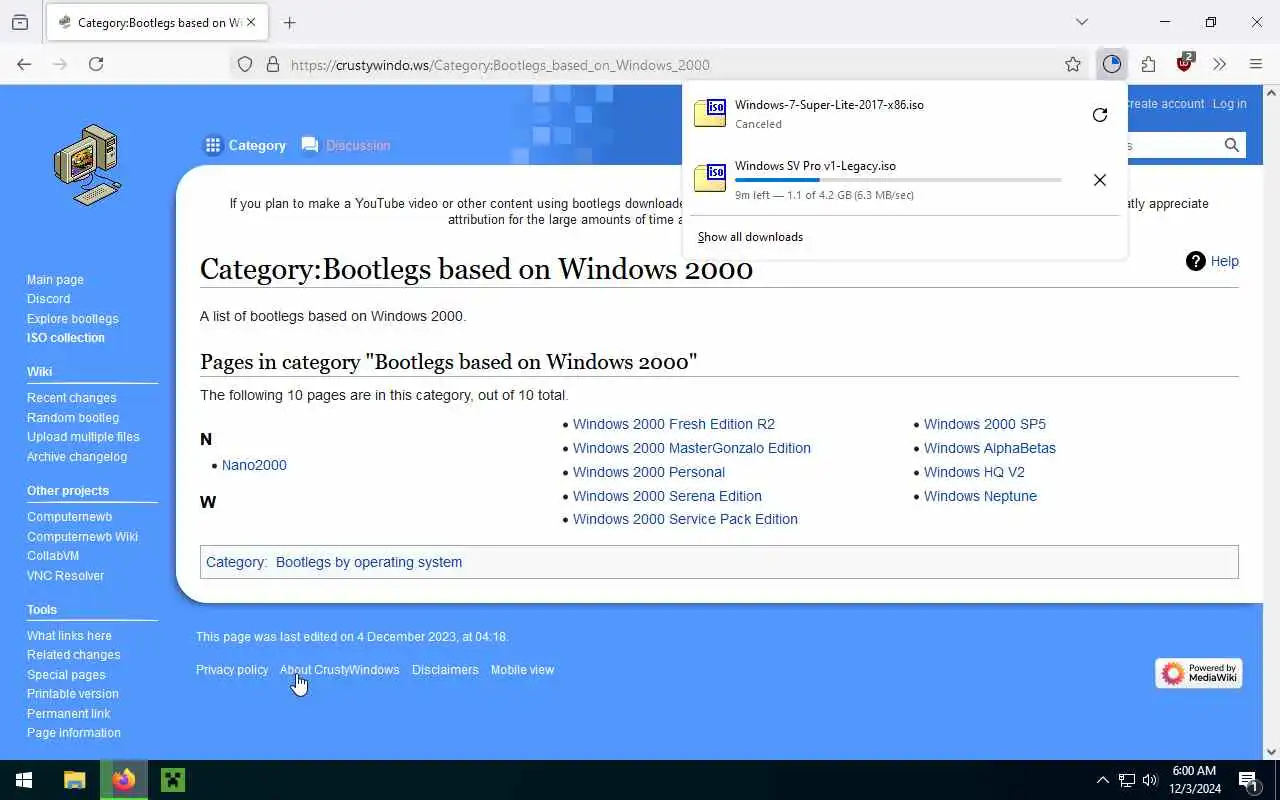
Task: Open Recent changes sidebar link
Action: tap(71, 398)
